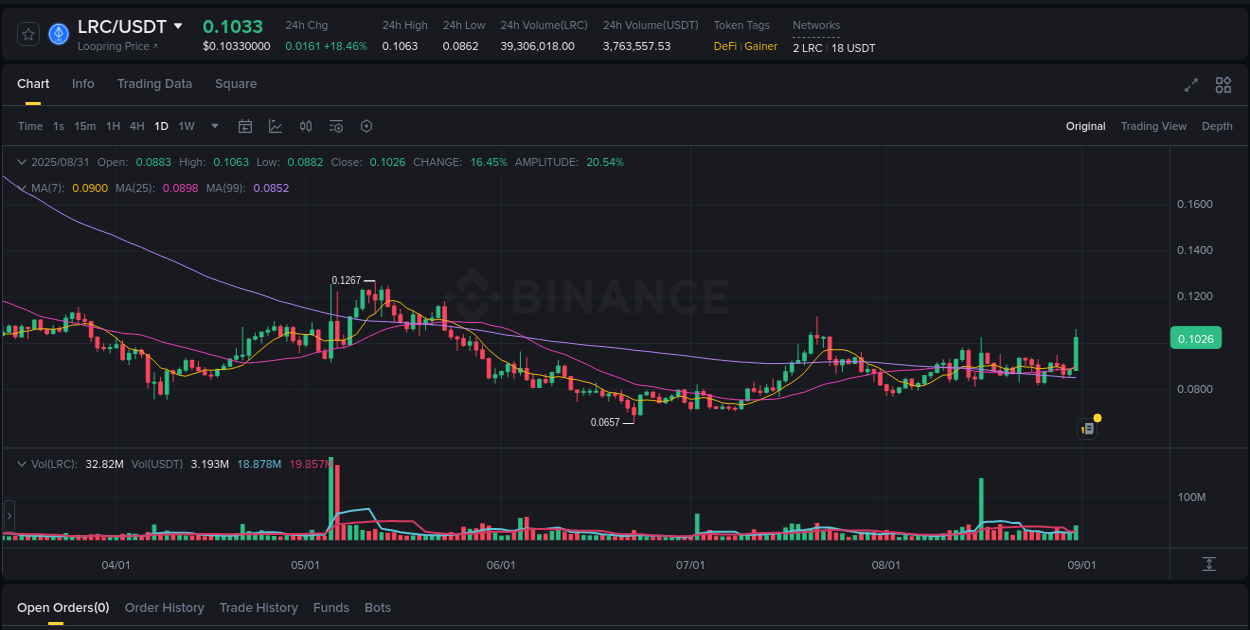
Task: Expand chart to fullscreen mode
Action: click(1190, 86)
